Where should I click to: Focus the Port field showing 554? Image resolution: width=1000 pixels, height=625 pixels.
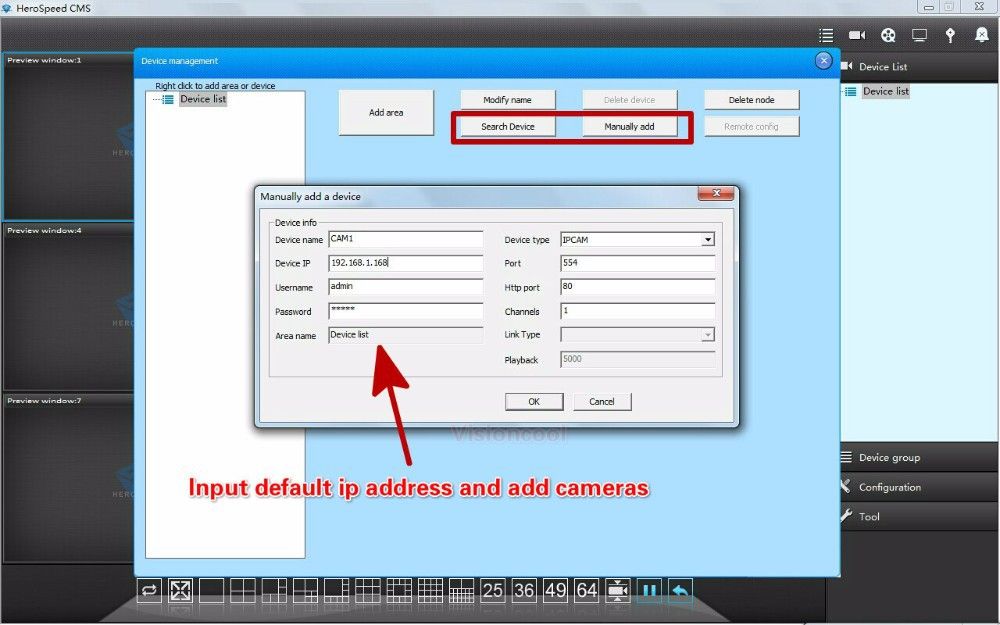click(x=638, y=263)
